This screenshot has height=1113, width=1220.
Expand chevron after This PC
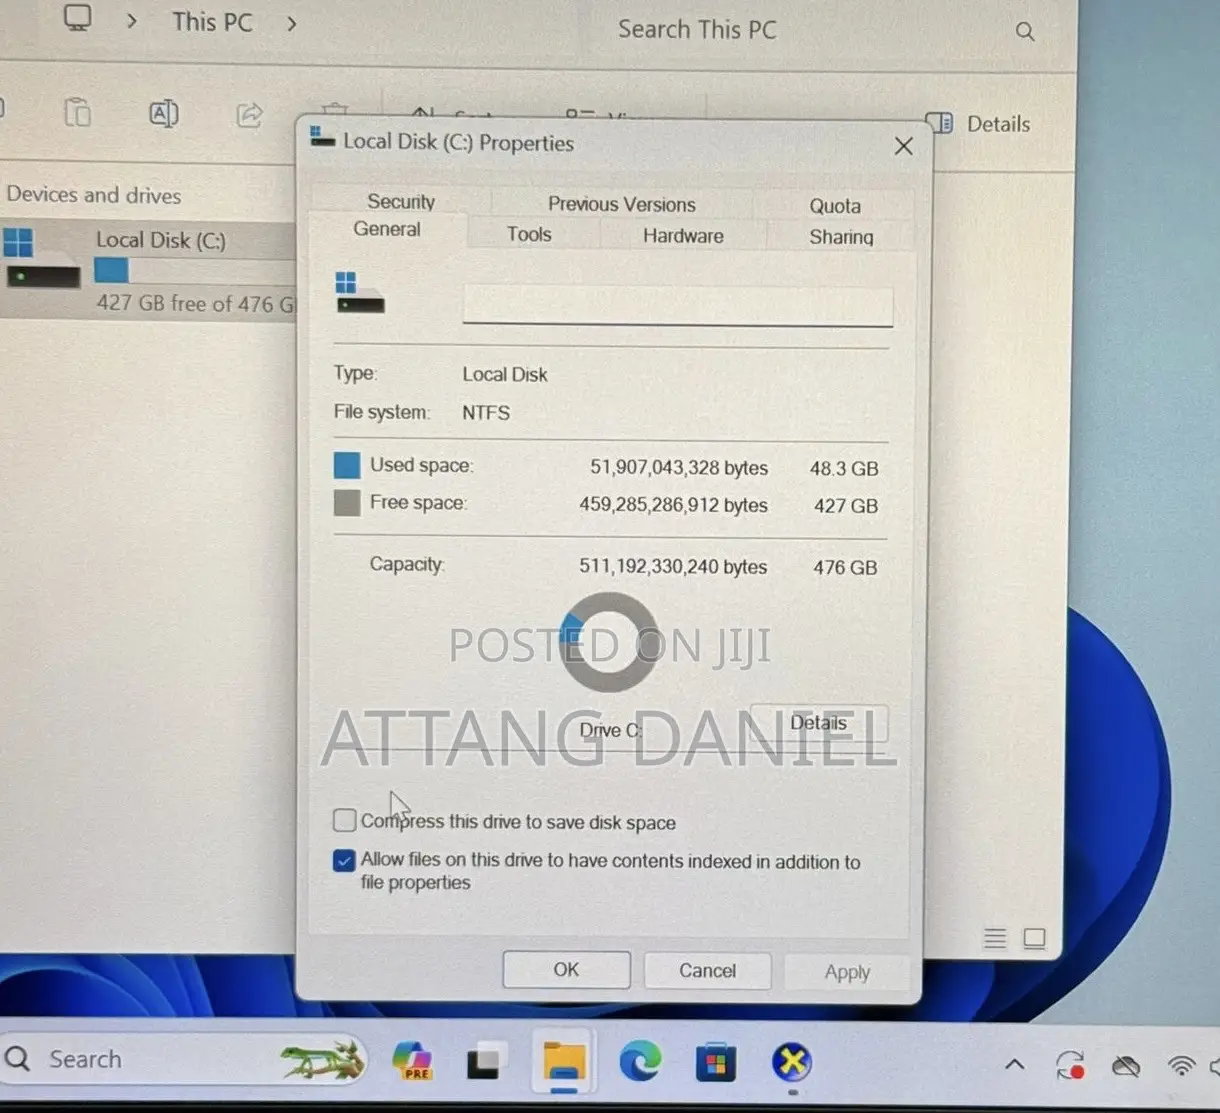point(291,23)
